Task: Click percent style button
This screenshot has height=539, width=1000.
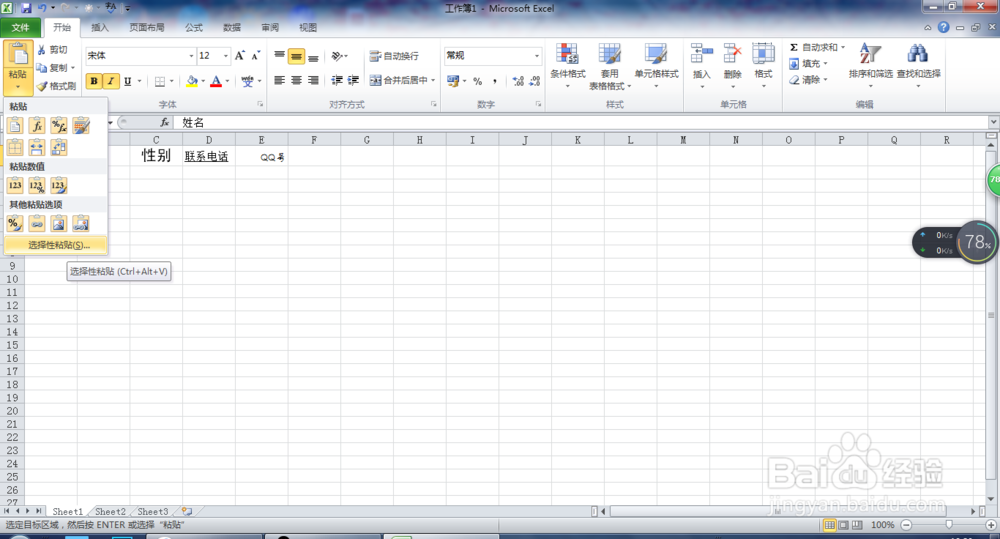Action: 478,81
